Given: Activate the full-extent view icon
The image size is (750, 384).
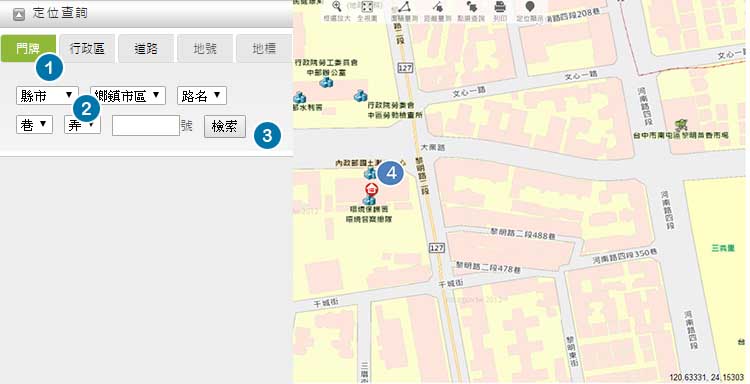Looking at the screenshot, I should point(367,7).
